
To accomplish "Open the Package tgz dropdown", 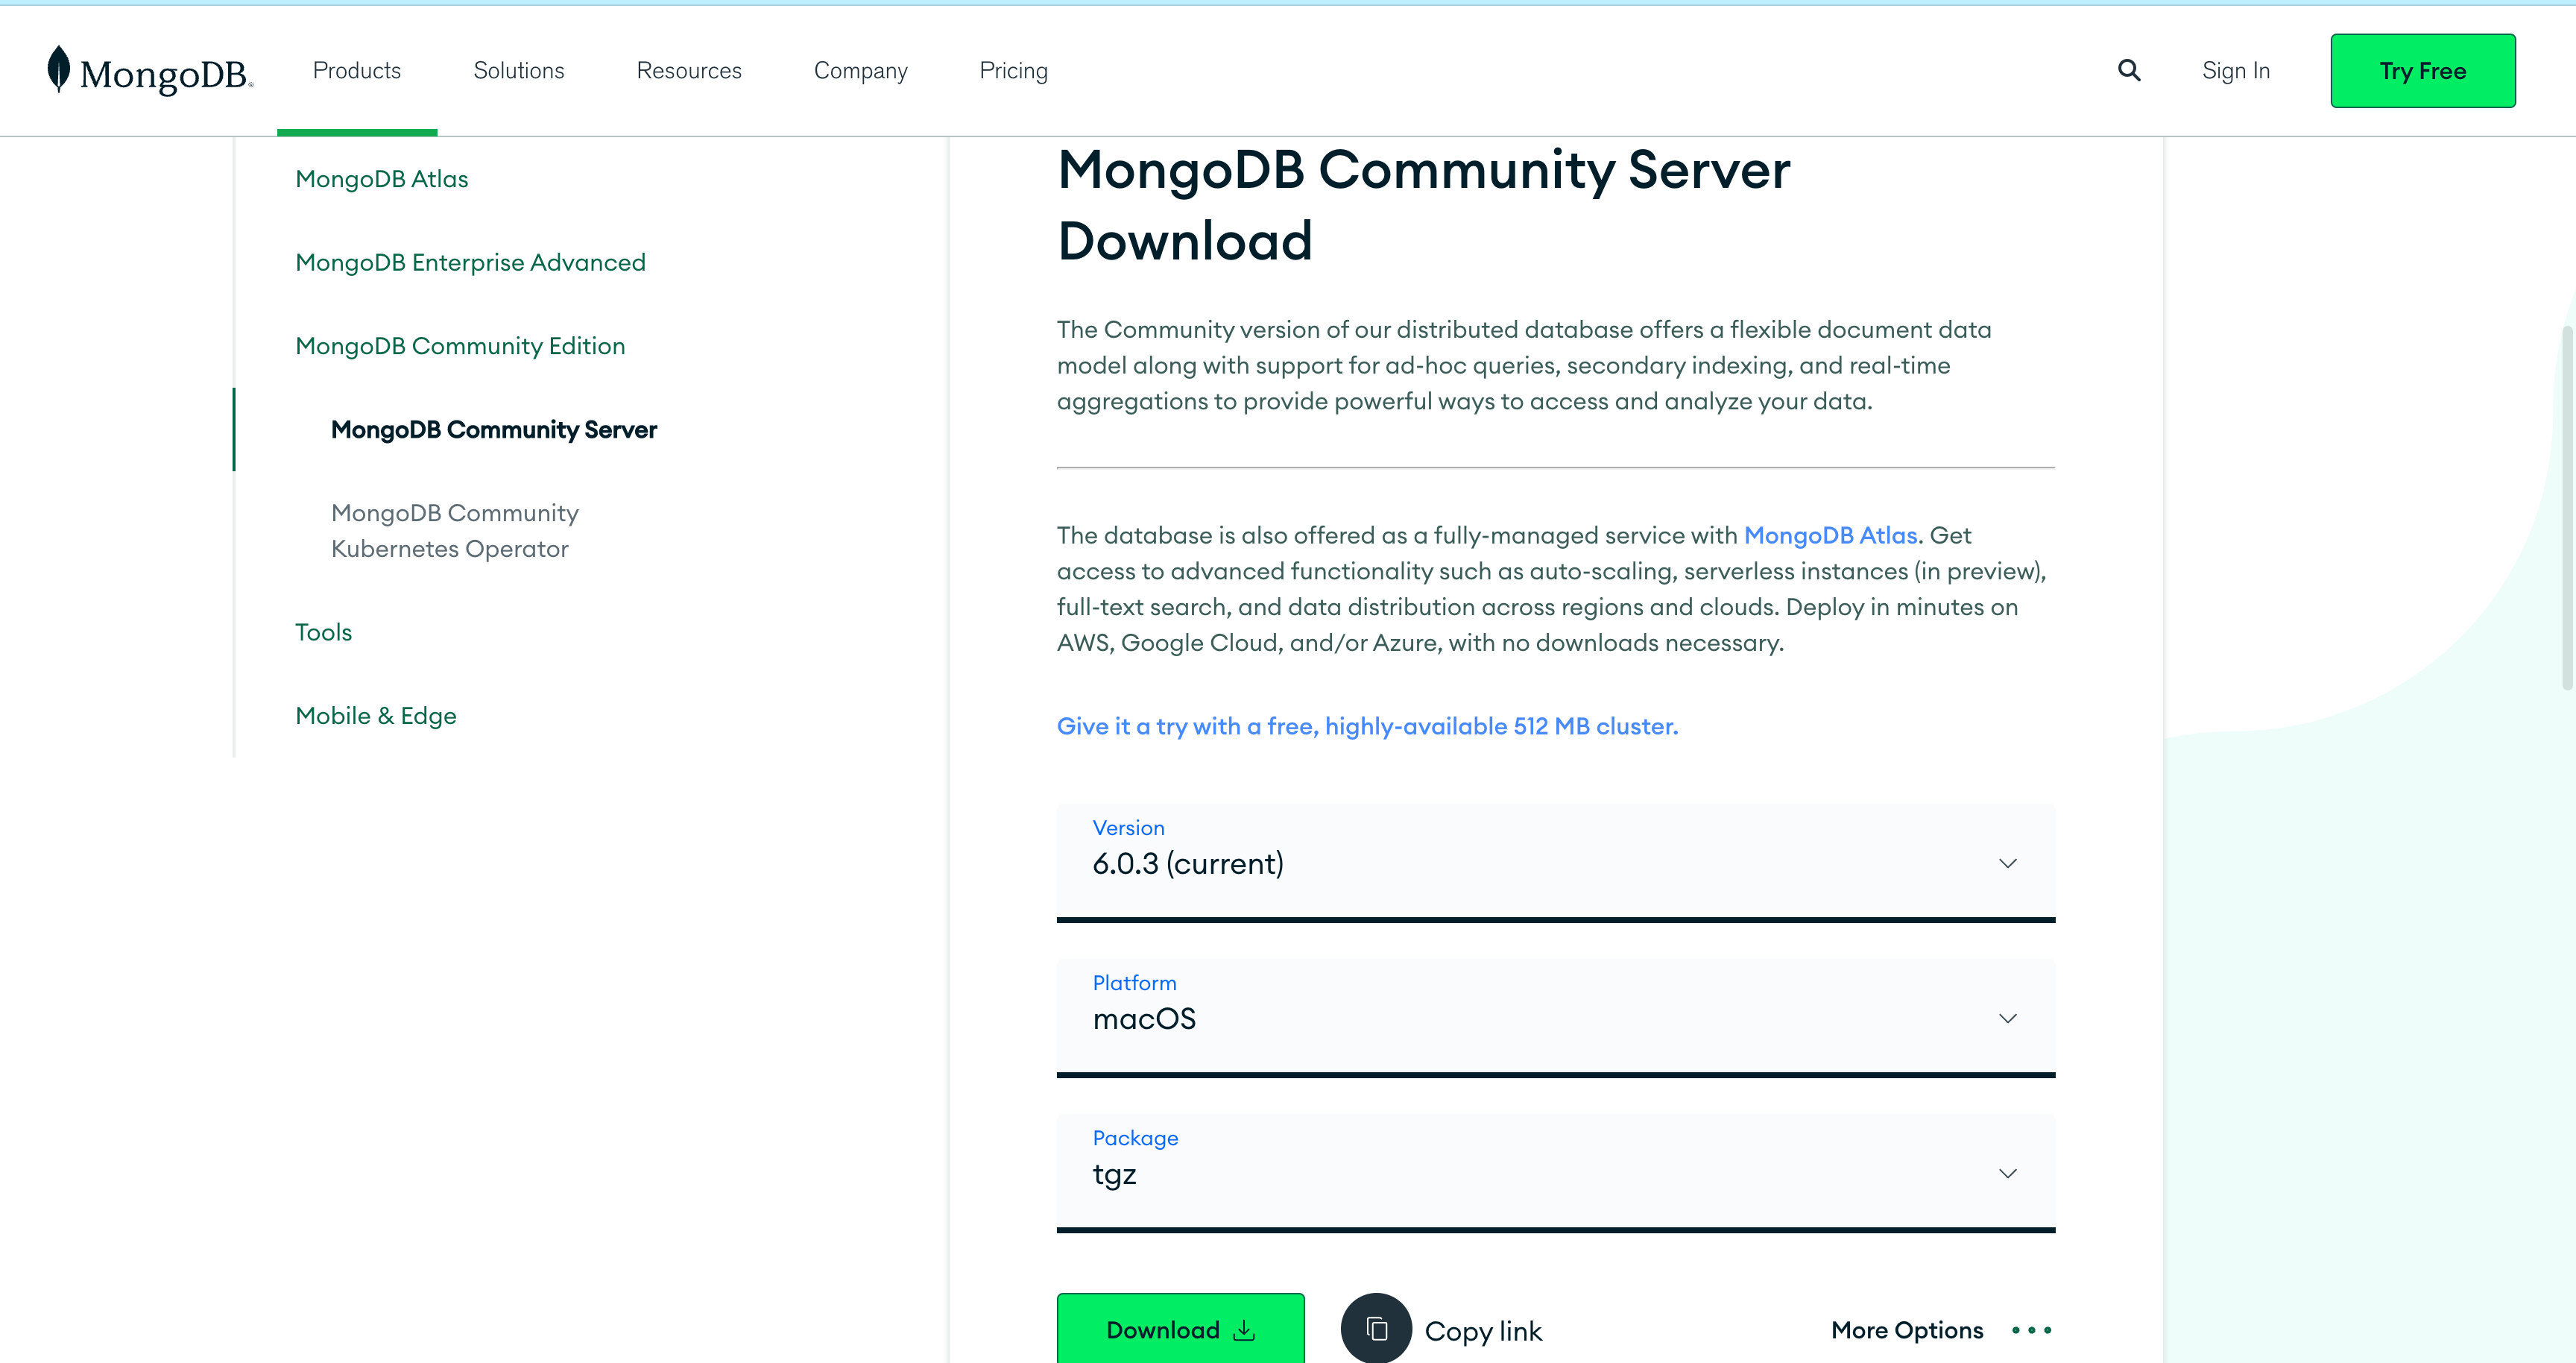I will 1556,1172.
